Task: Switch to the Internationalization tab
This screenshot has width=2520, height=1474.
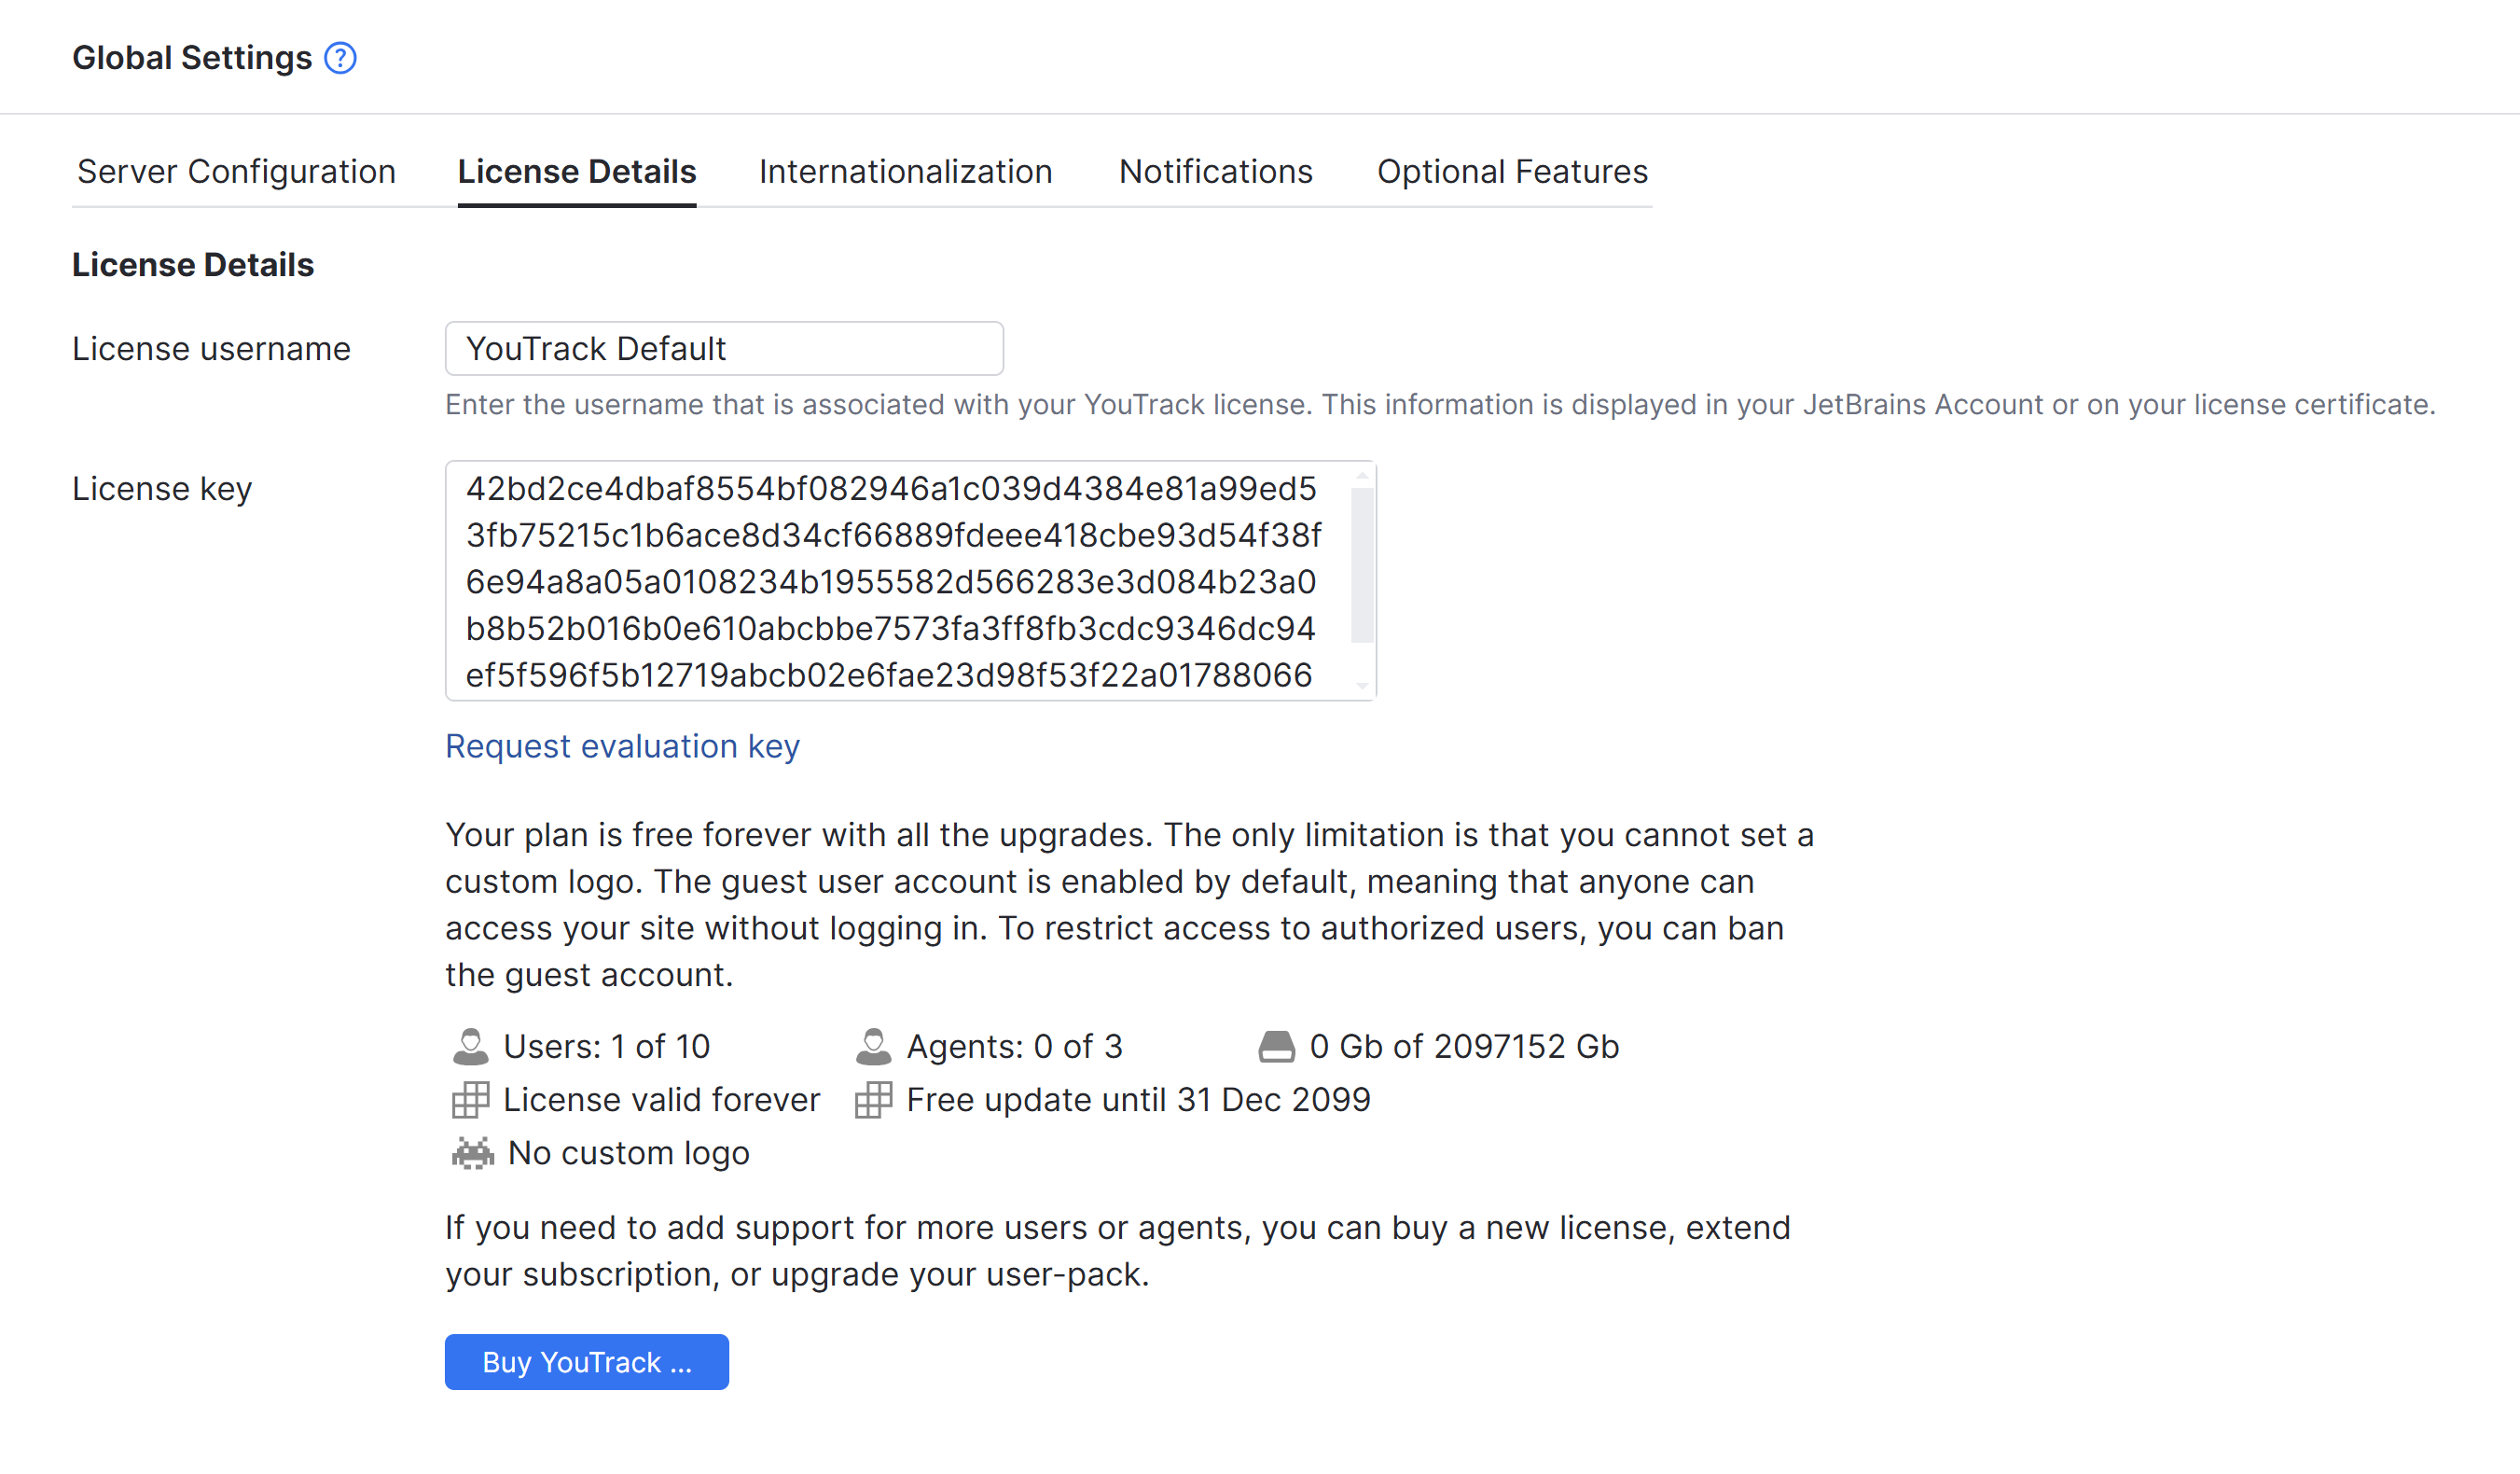Action: [905, 172]
